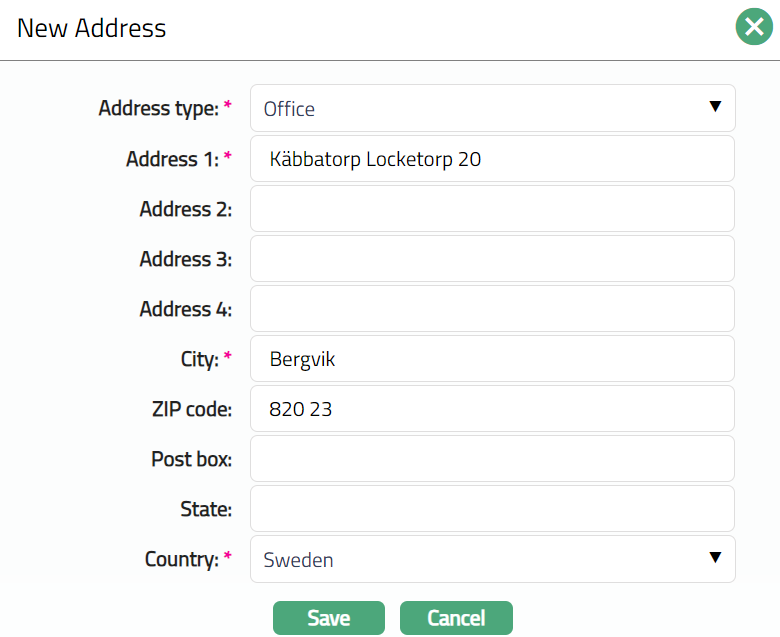Click the Address 1 input field
The image size is (780, 637).
point(492,159)
